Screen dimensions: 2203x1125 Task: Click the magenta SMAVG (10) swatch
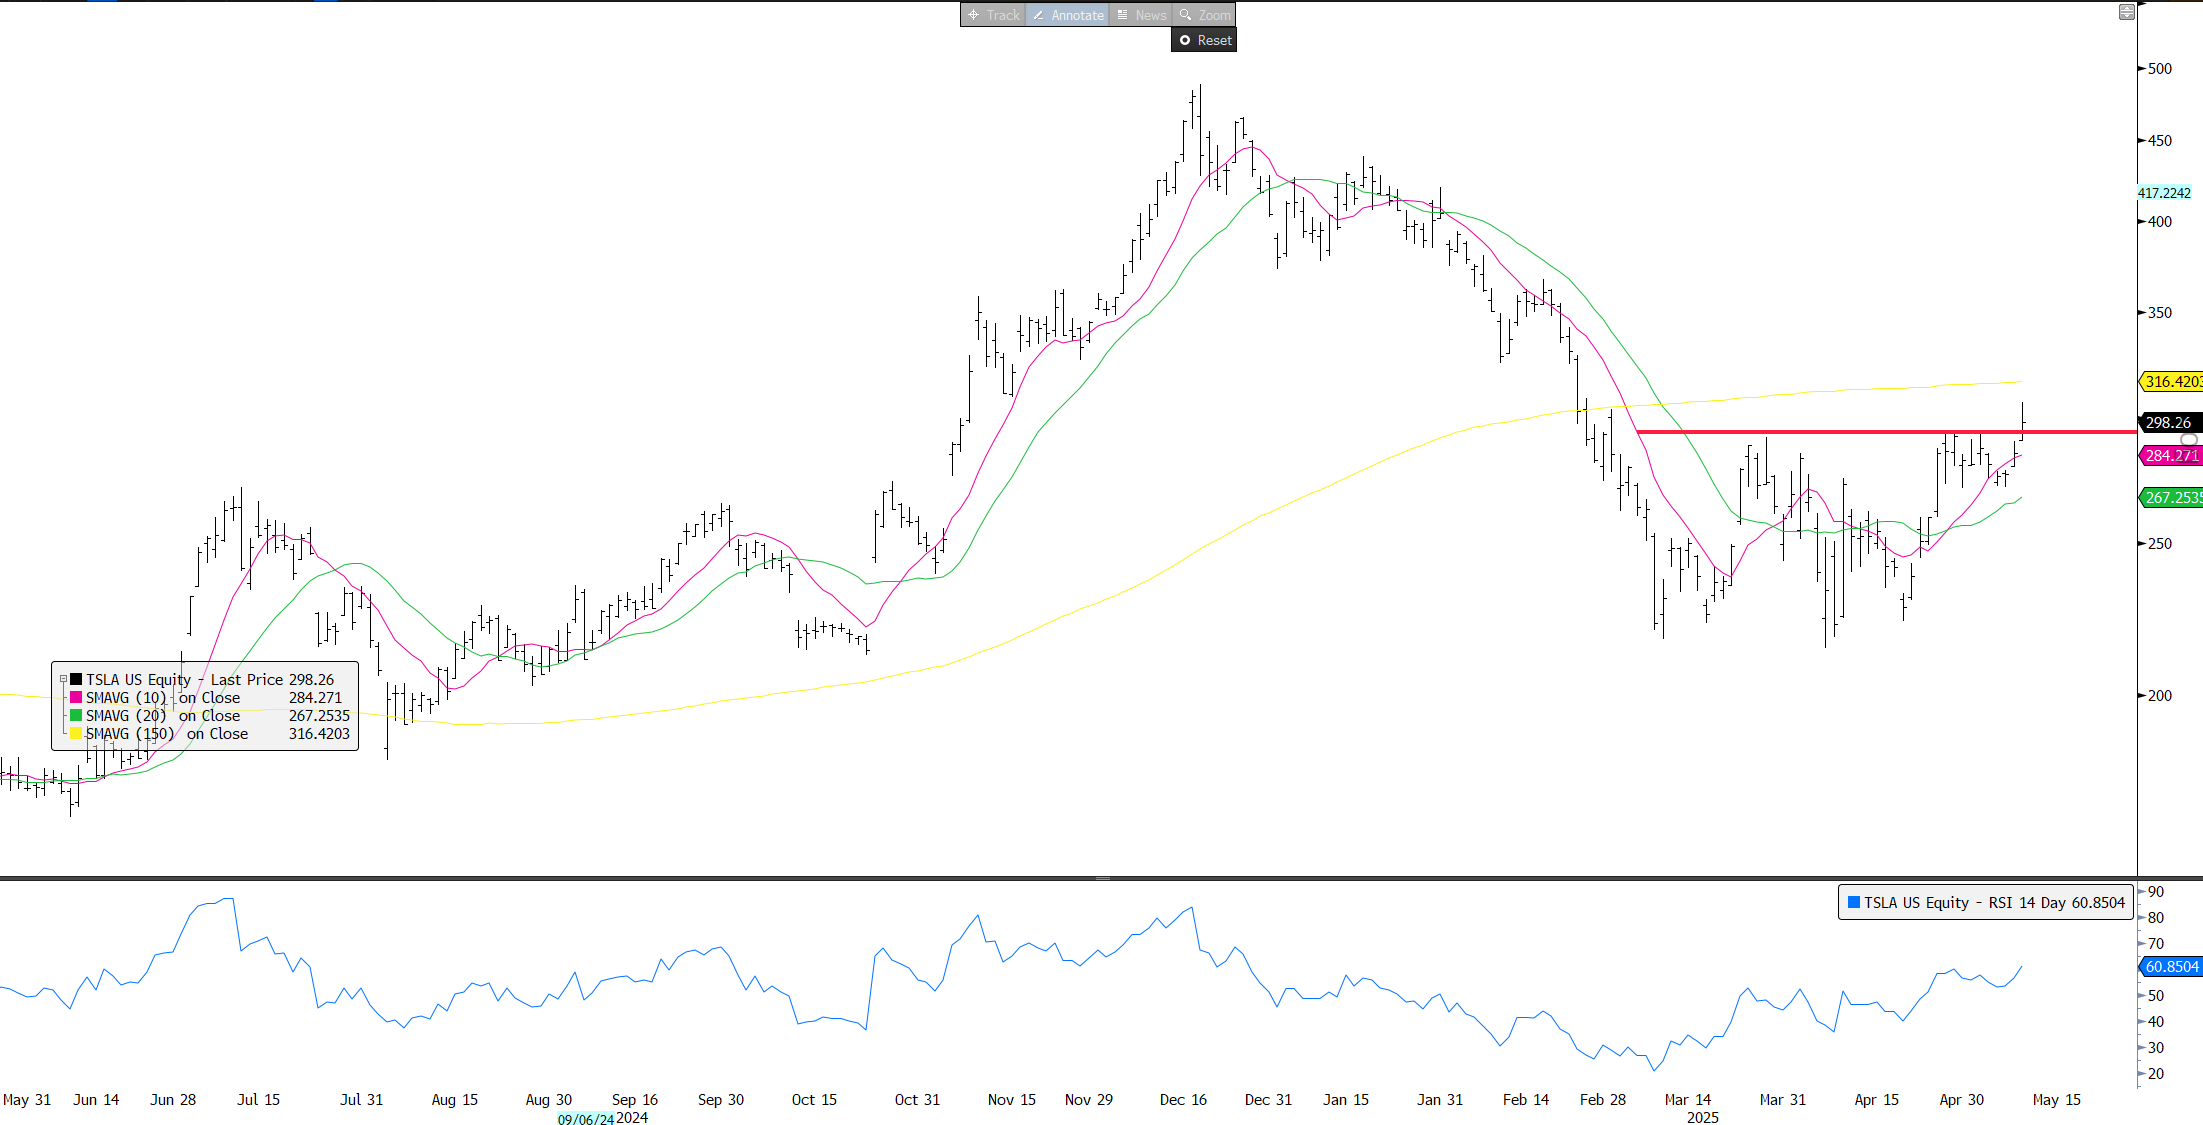pyautogui.click(x=76, y=697)
